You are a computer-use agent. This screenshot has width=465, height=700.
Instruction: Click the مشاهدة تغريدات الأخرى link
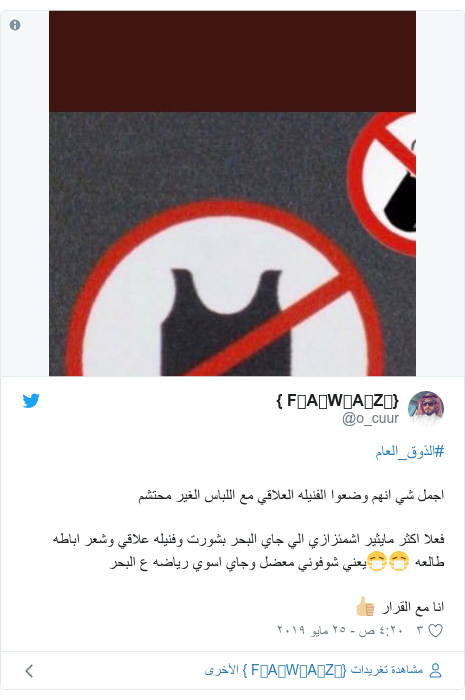[x=314, y=670]
